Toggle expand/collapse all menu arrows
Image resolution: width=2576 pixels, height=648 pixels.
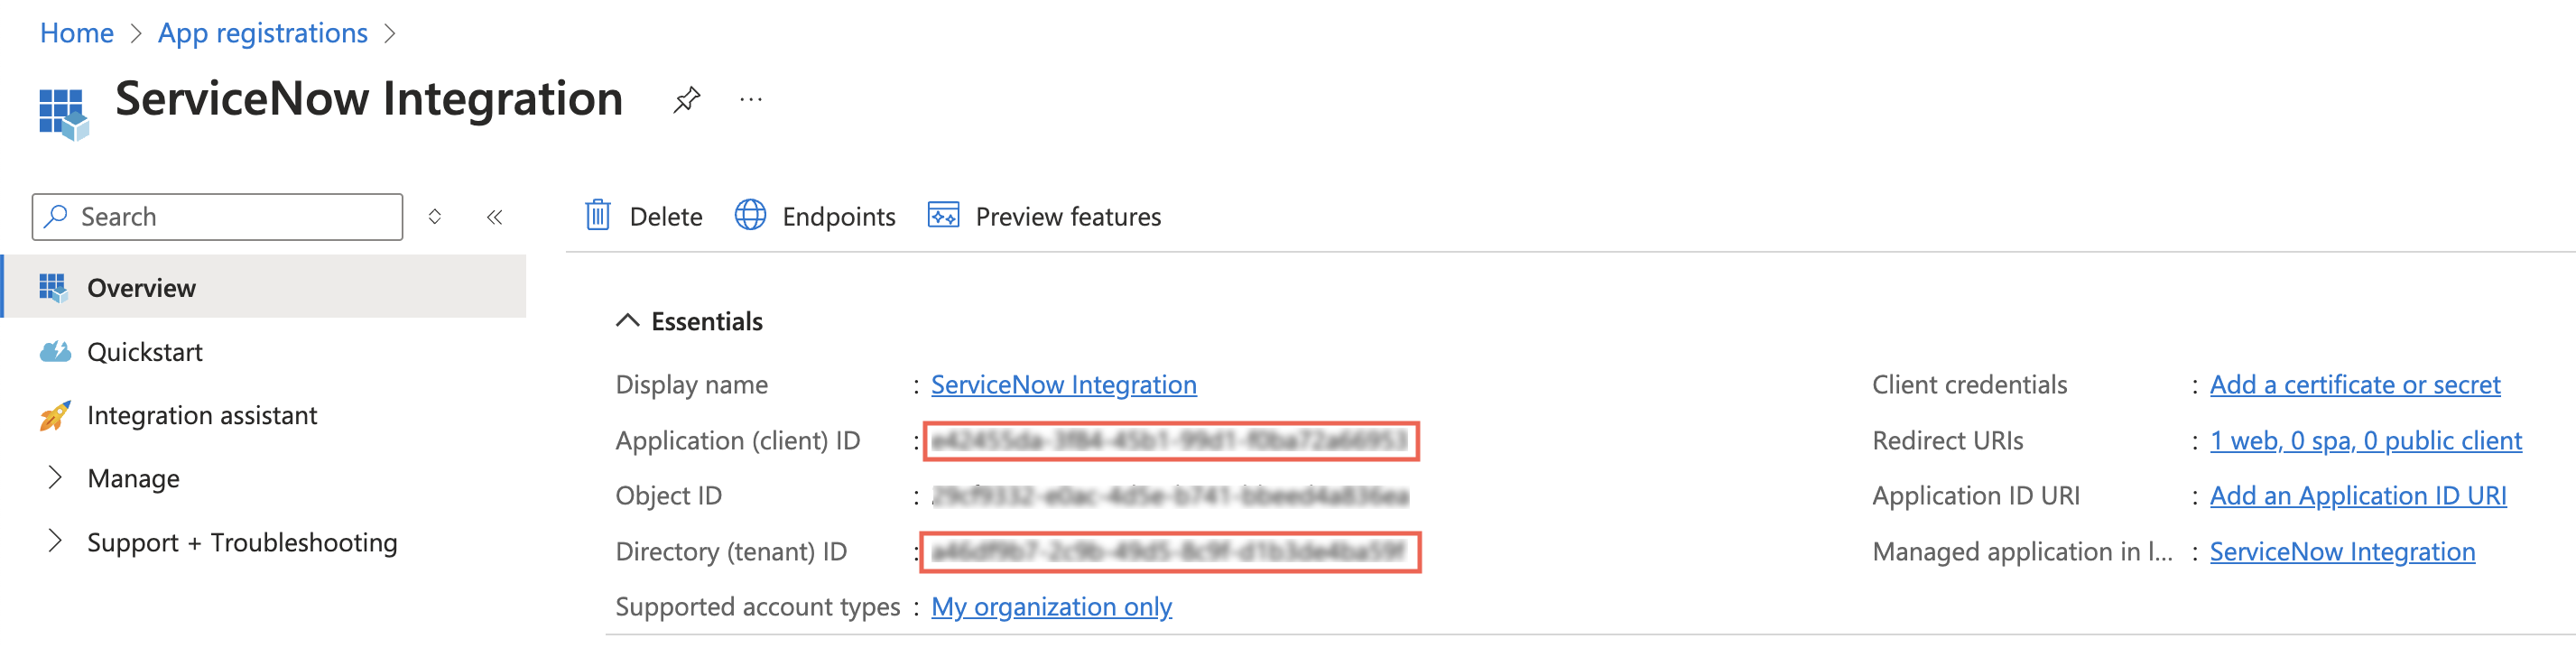[x=435, y=217]
